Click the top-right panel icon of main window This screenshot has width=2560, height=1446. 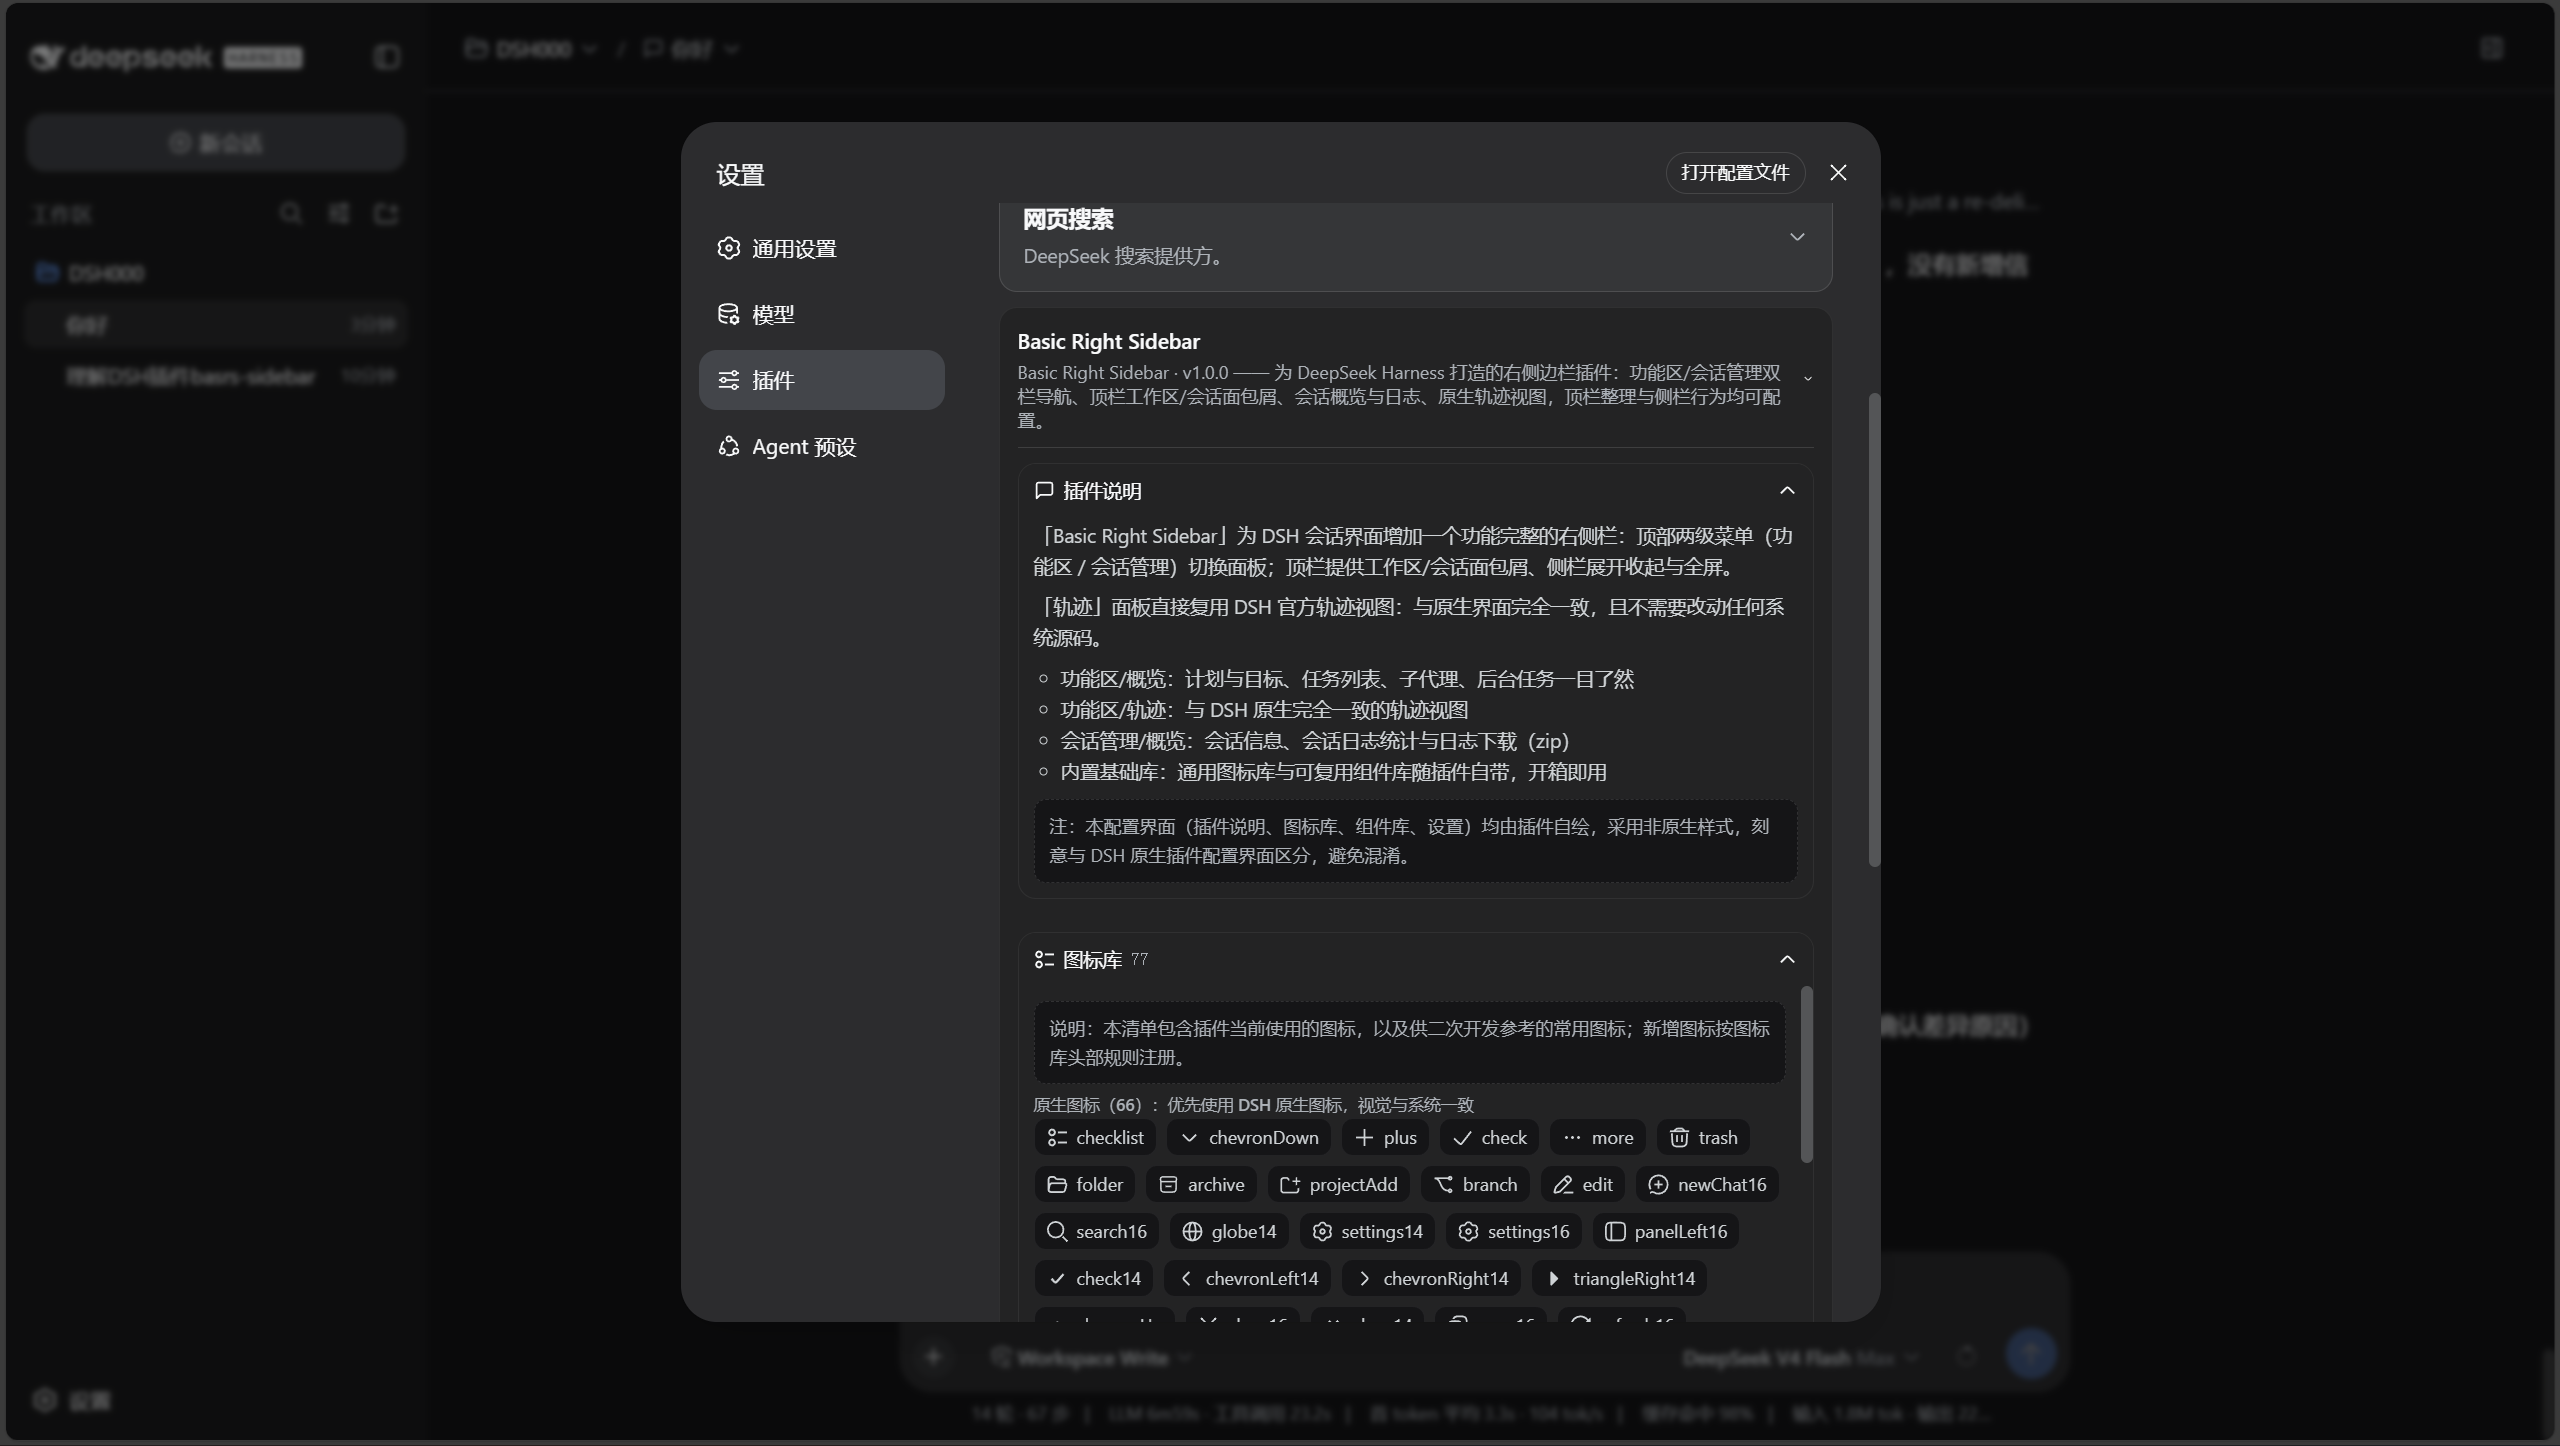[2491, 48]
